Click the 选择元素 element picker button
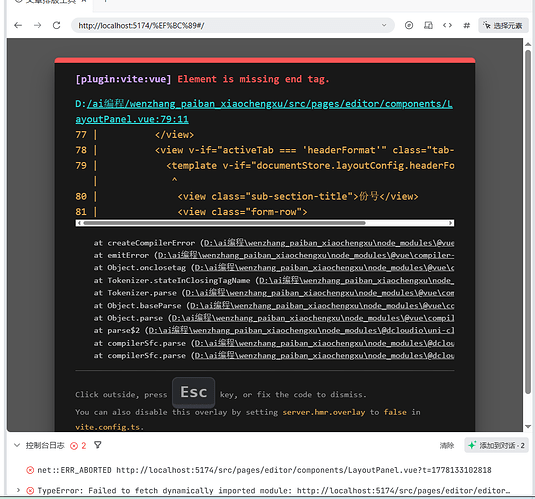 (503, 25)
